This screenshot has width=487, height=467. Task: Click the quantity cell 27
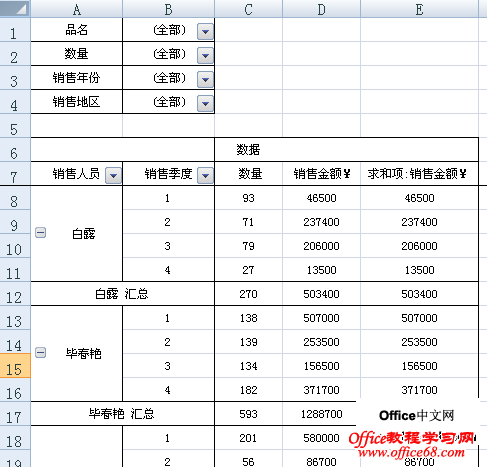[x=249, y=270]
